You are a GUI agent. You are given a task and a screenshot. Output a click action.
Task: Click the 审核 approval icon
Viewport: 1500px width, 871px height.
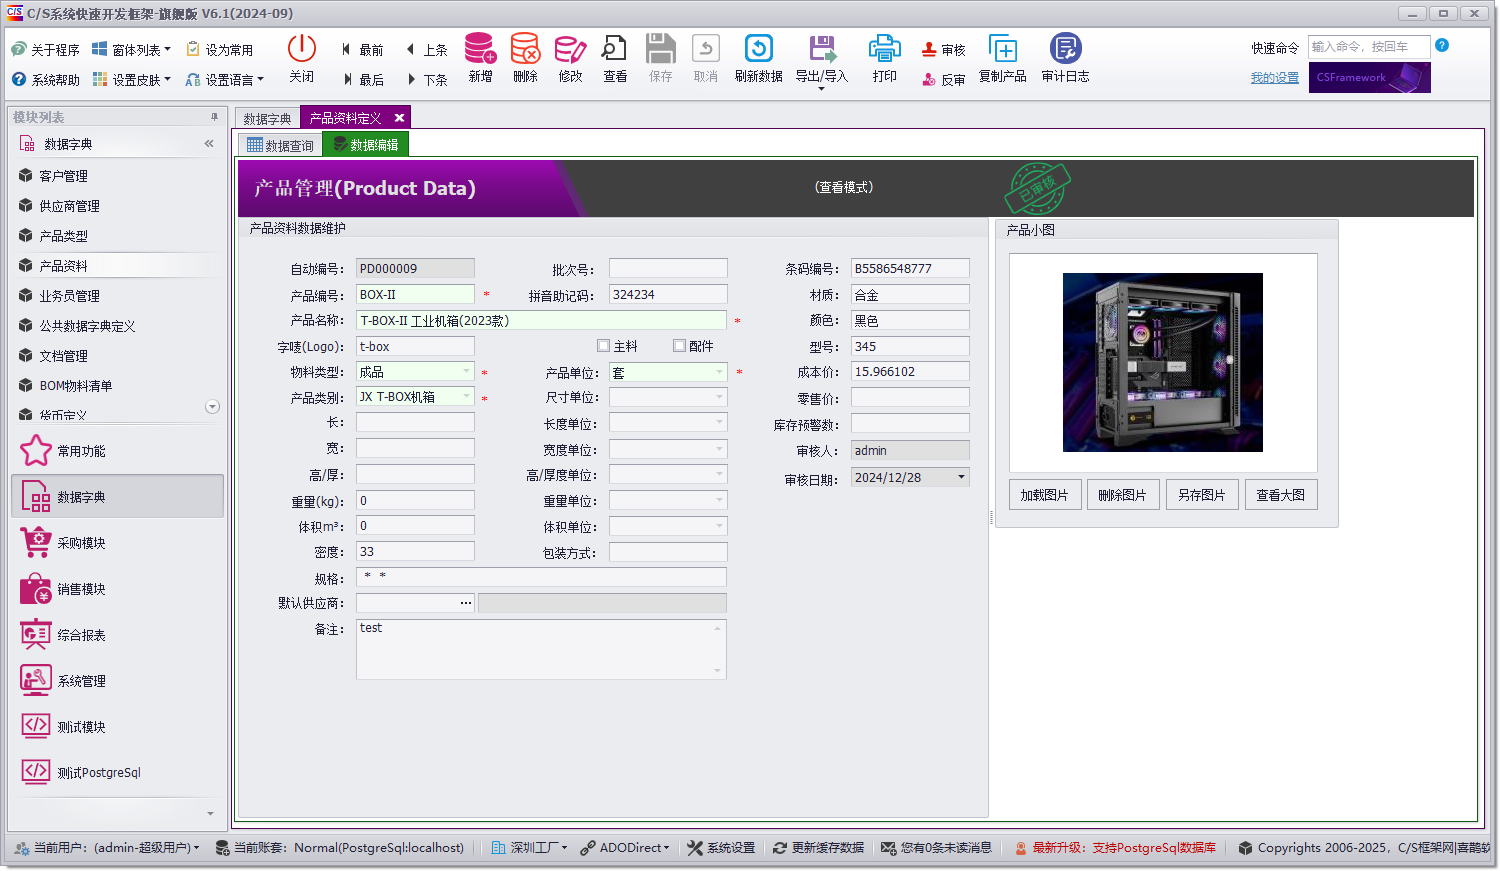point(941,47)
